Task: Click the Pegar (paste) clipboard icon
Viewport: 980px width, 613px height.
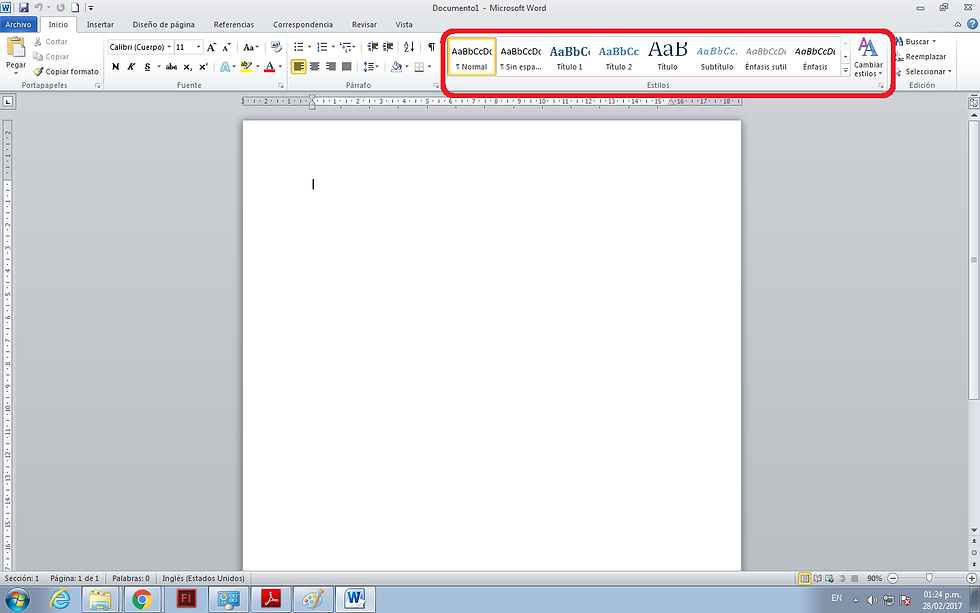Action: tap(16, 47)
